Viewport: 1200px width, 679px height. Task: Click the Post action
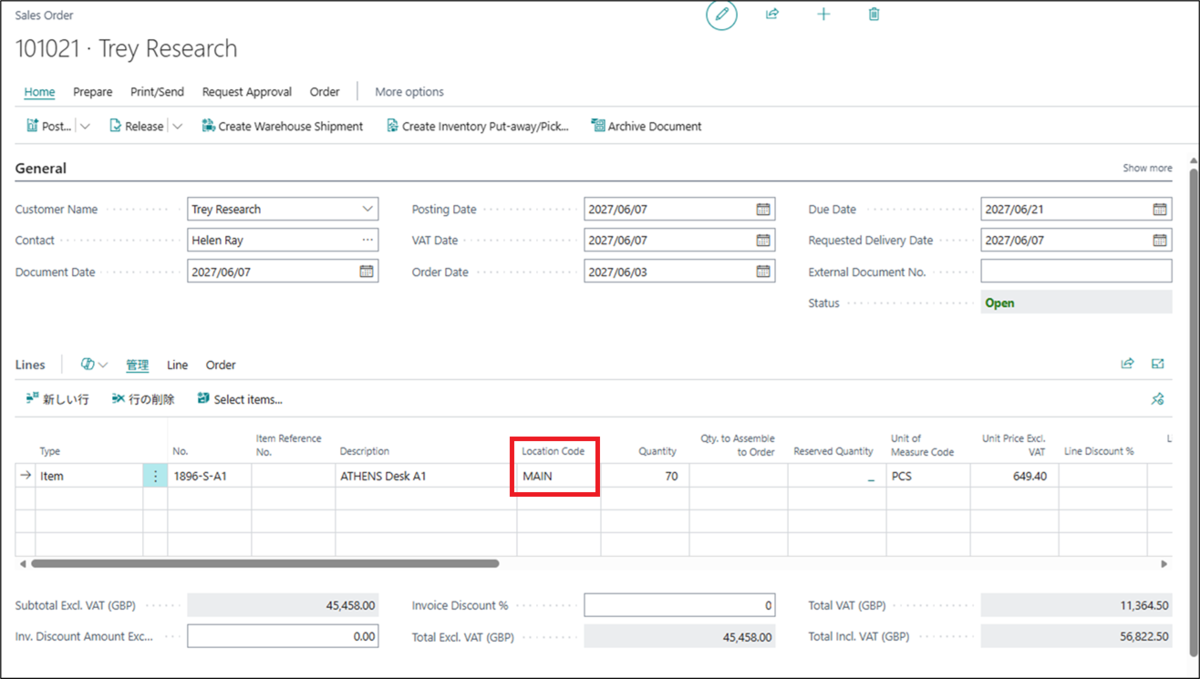click(49, 127)
